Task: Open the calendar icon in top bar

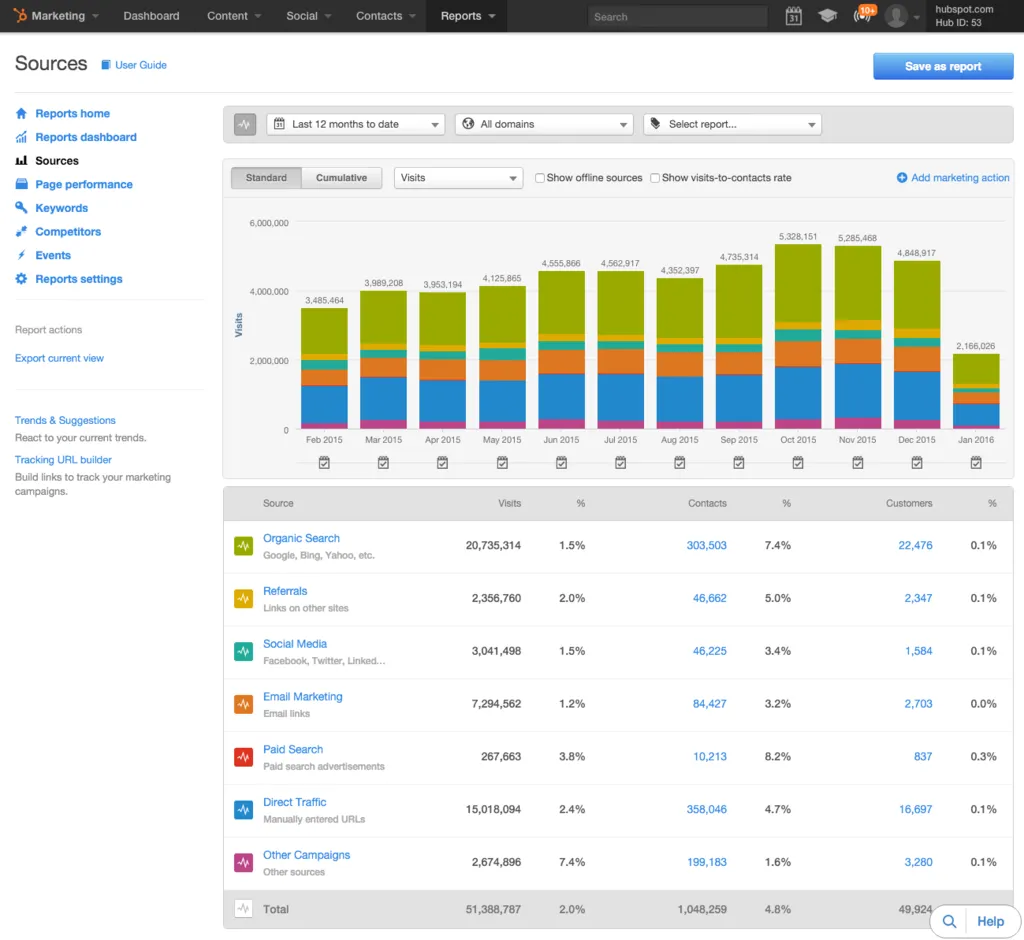Action: pyautogui.click(x=793, y=16)
